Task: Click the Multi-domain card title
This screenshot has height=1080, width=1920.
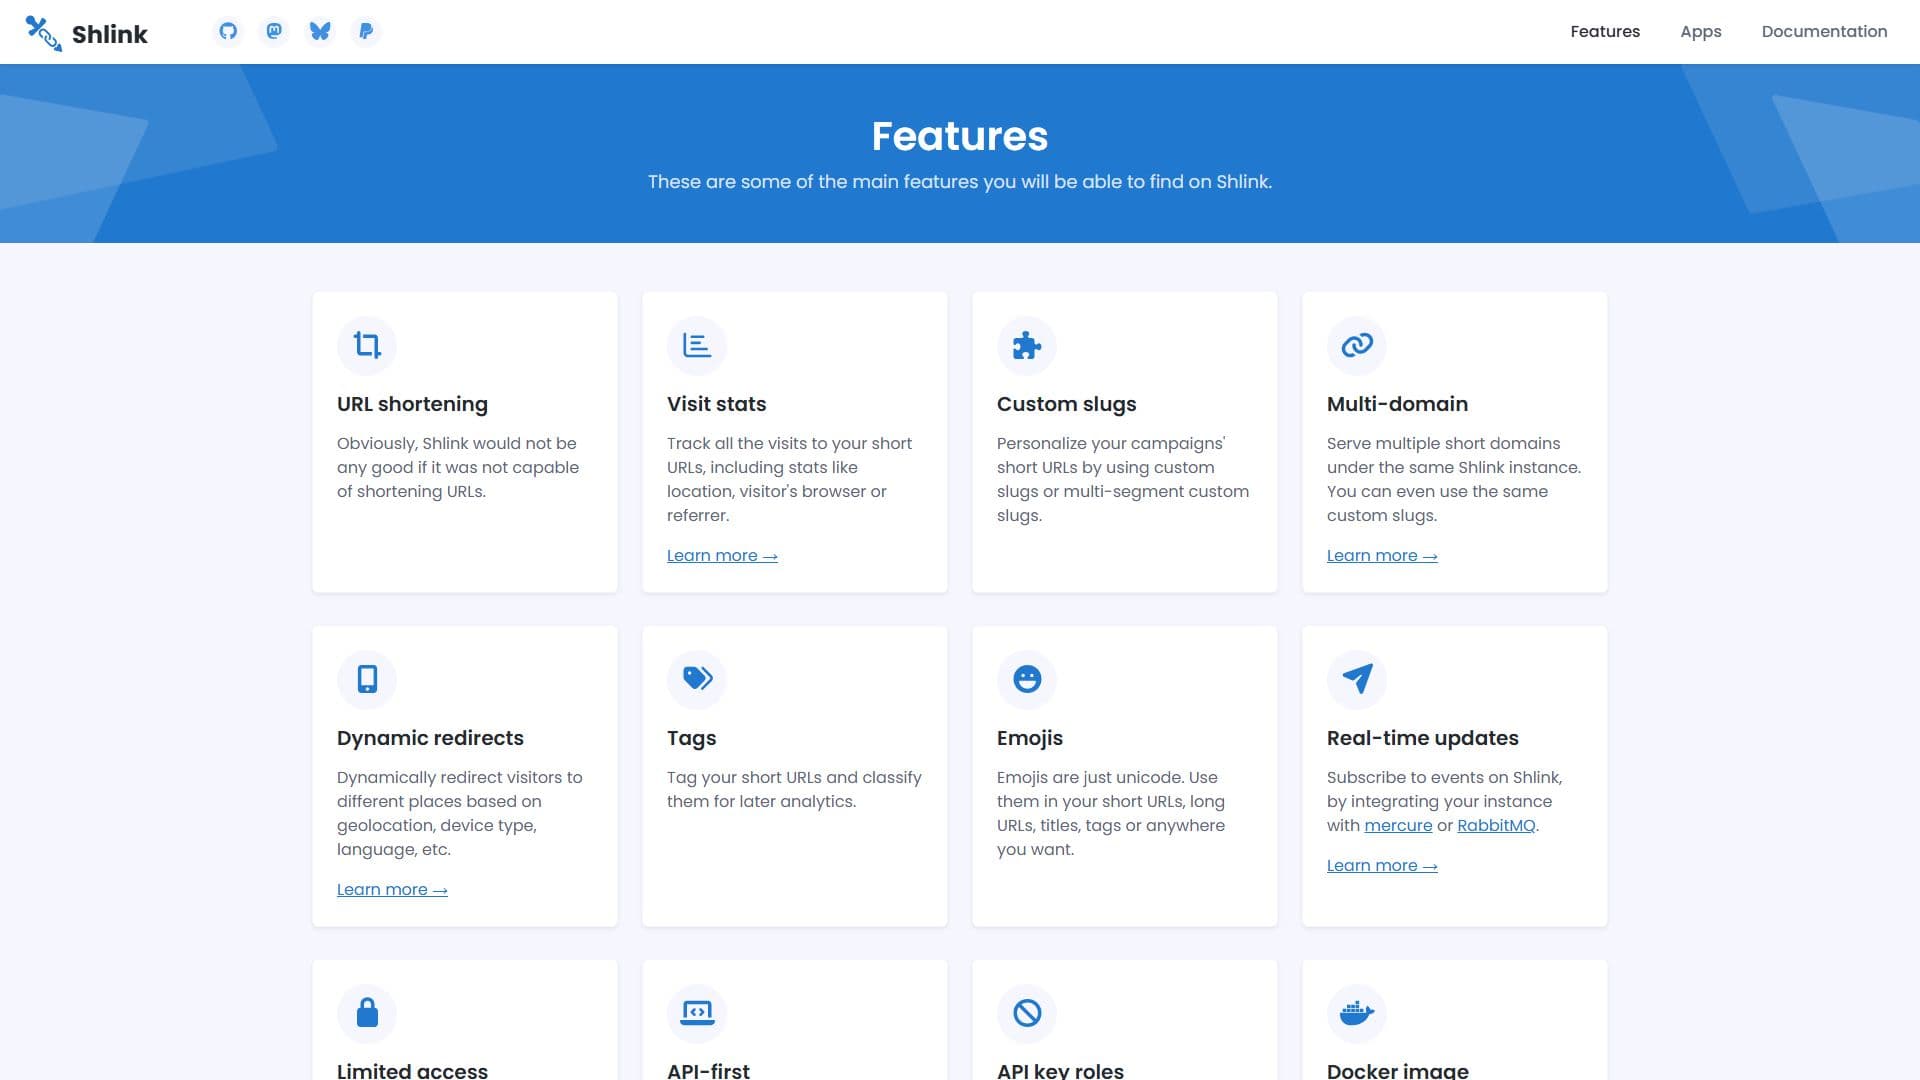Action: click(x=1397, y=404)
